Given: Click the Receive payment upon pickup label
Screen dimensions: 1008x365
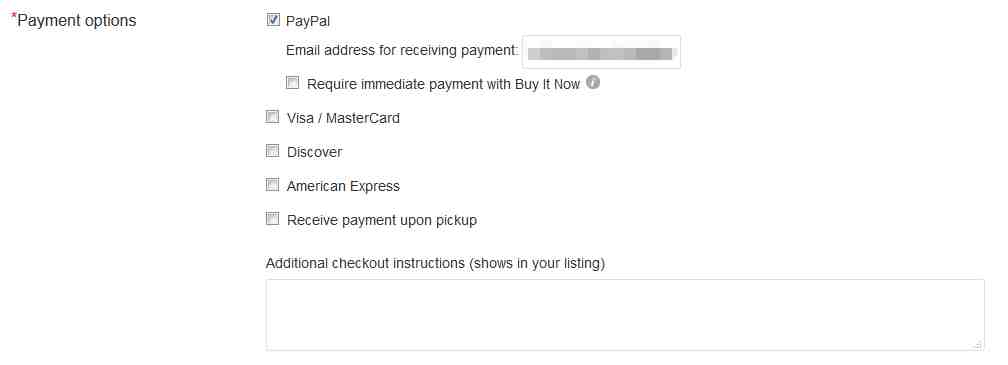Looking at the screenshot, I should (382, 220).
